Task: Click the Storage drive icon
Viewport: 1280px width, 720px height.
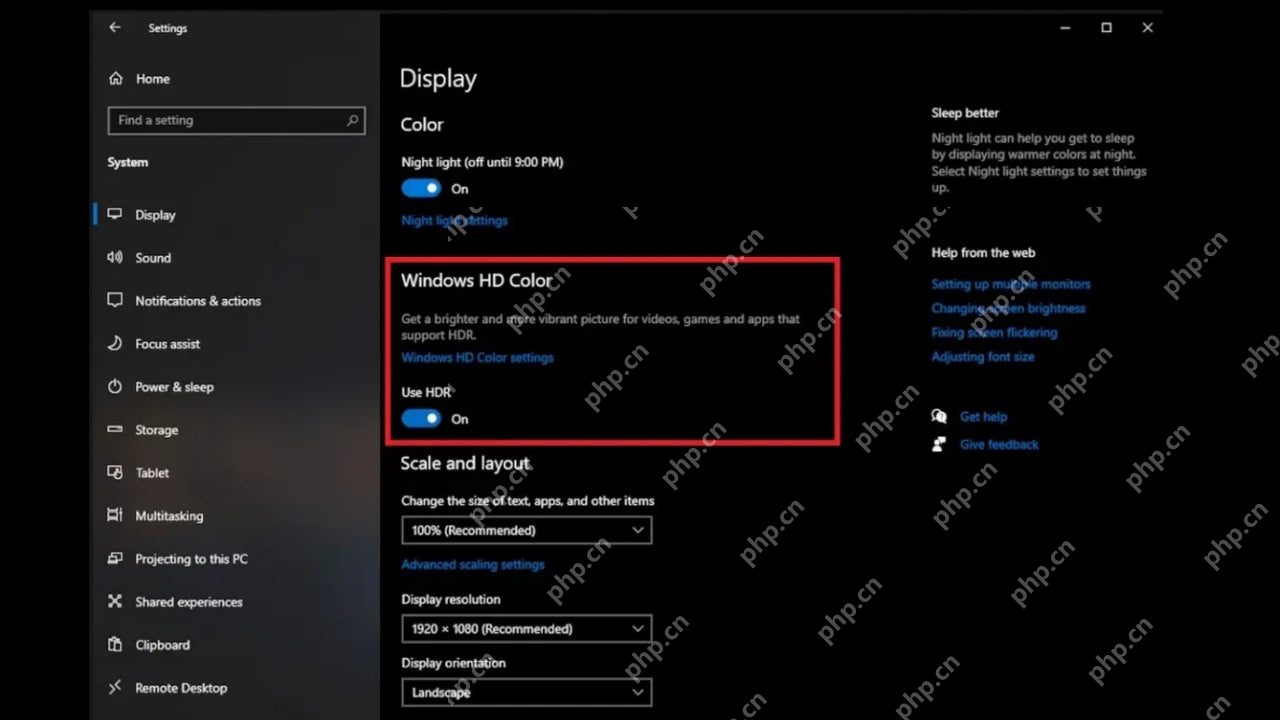Action: (115, 429)
